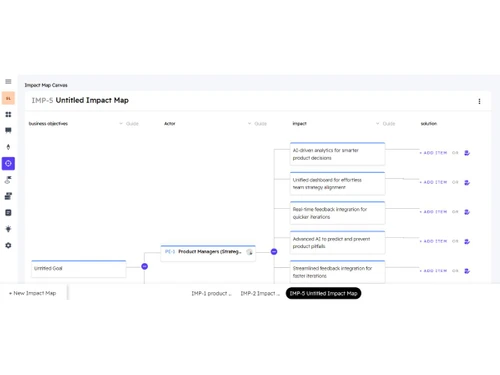Expand Guide dropdown for impact column

386,124
